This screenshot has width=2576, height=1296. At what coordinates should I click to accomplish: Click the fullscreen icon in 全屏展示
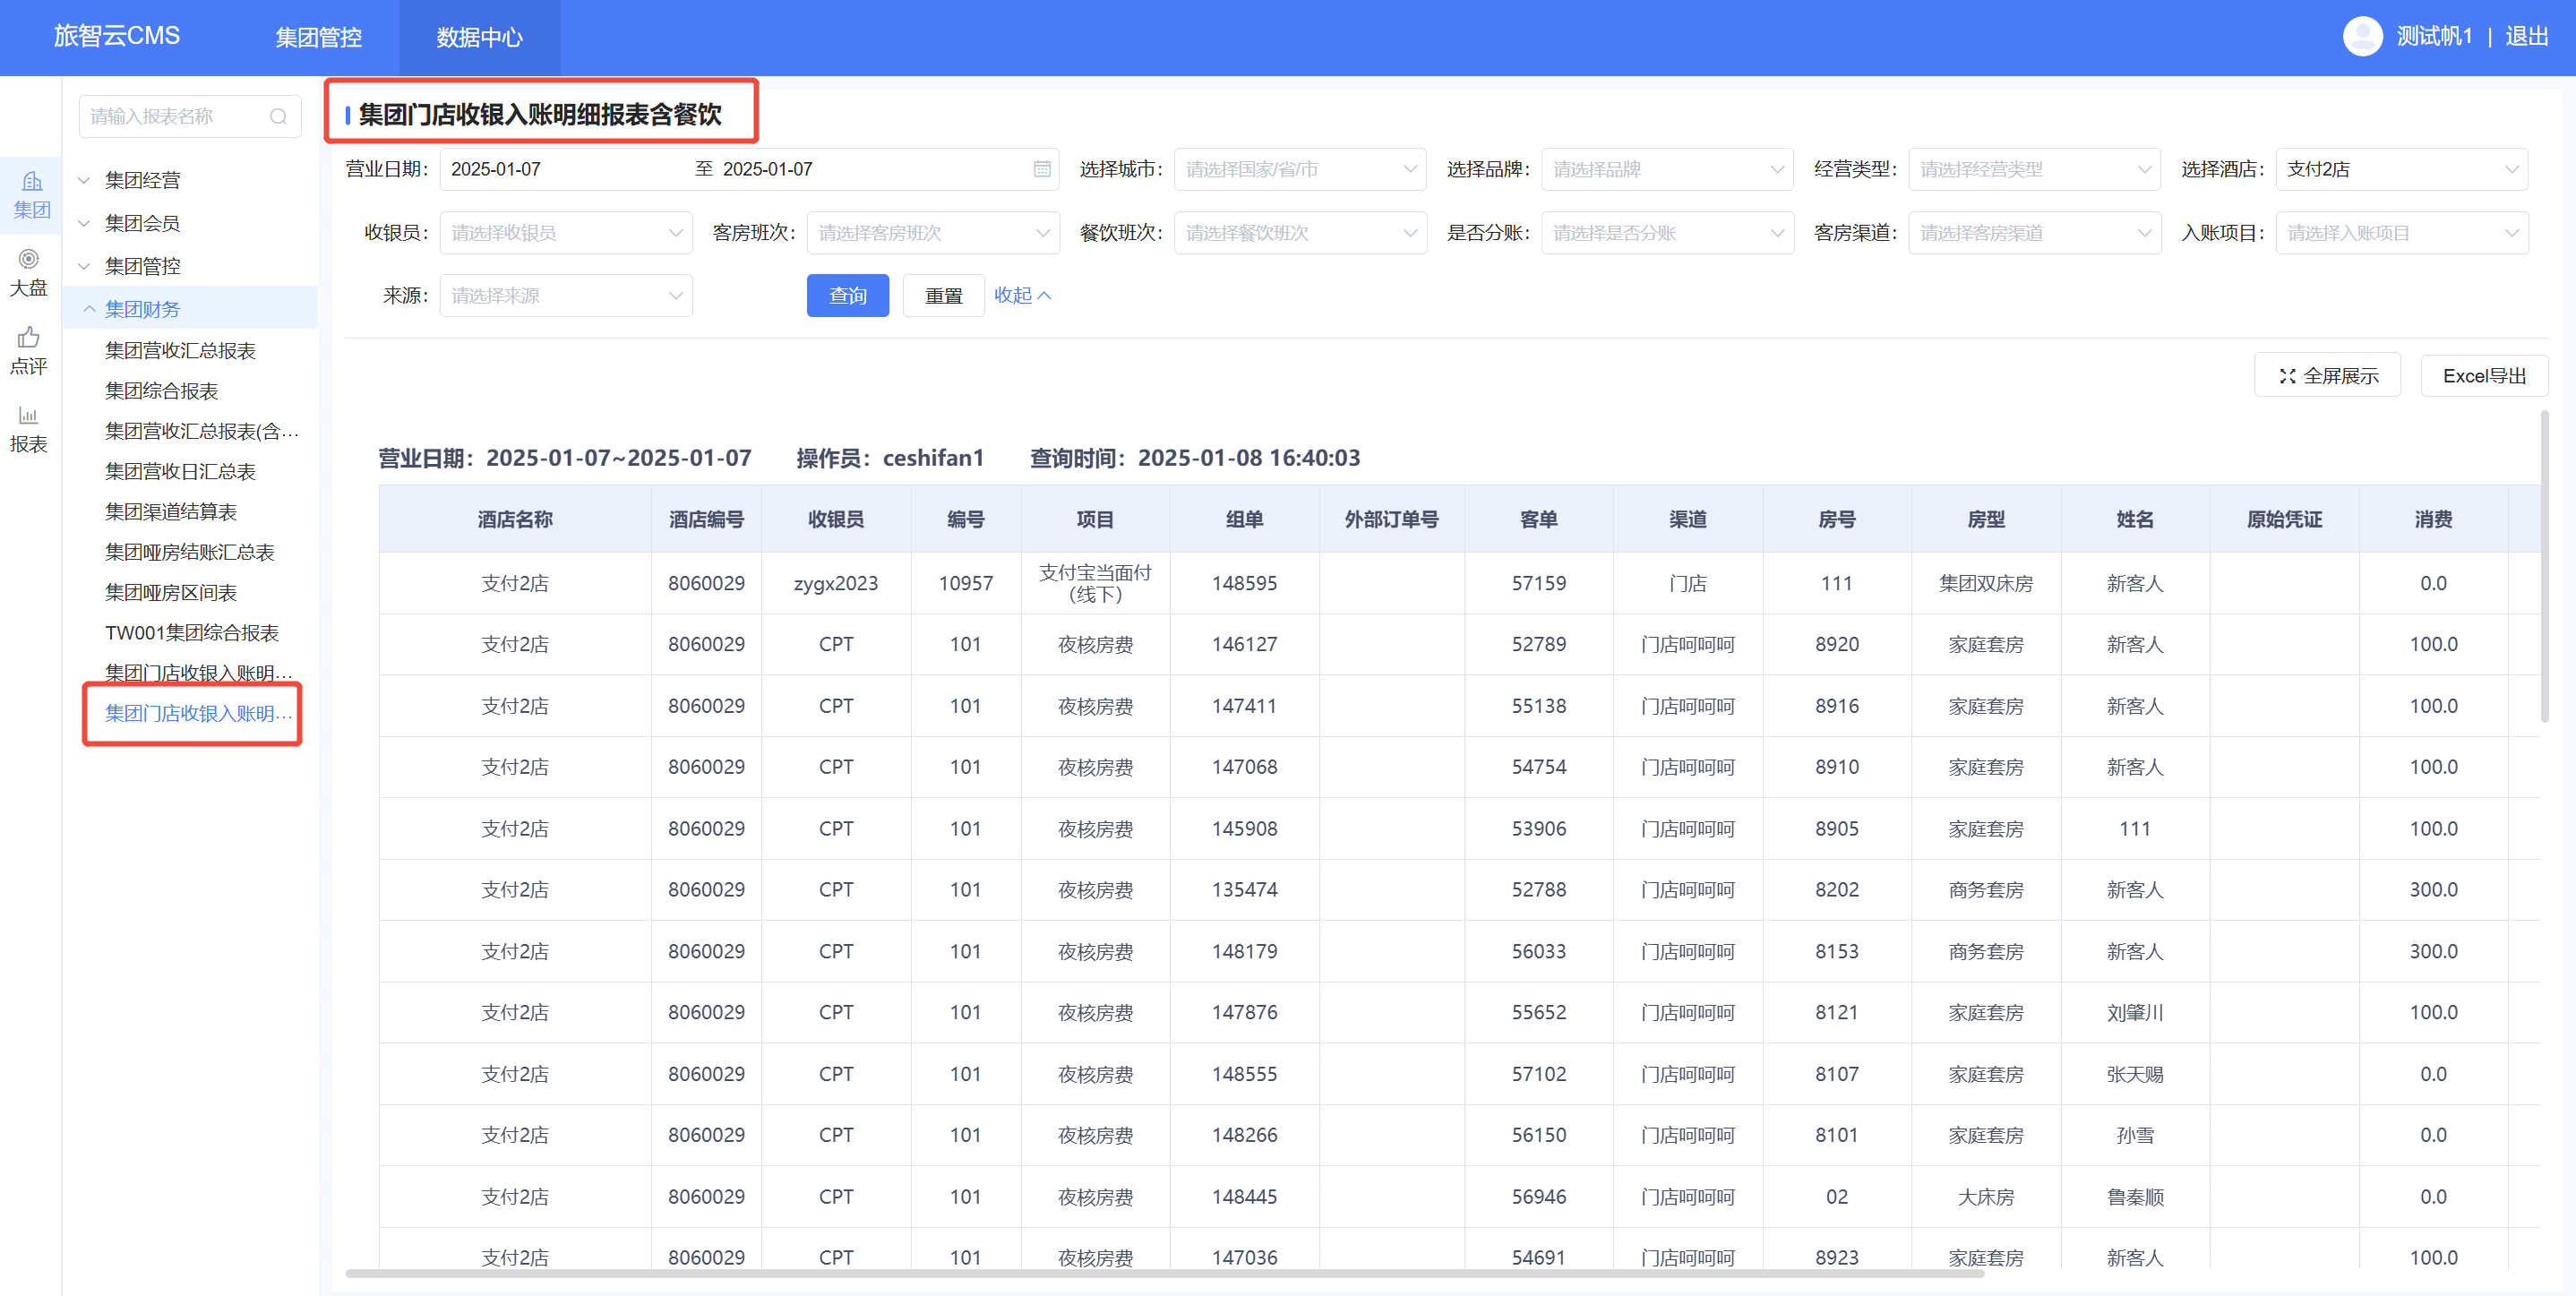(2287, 376)
